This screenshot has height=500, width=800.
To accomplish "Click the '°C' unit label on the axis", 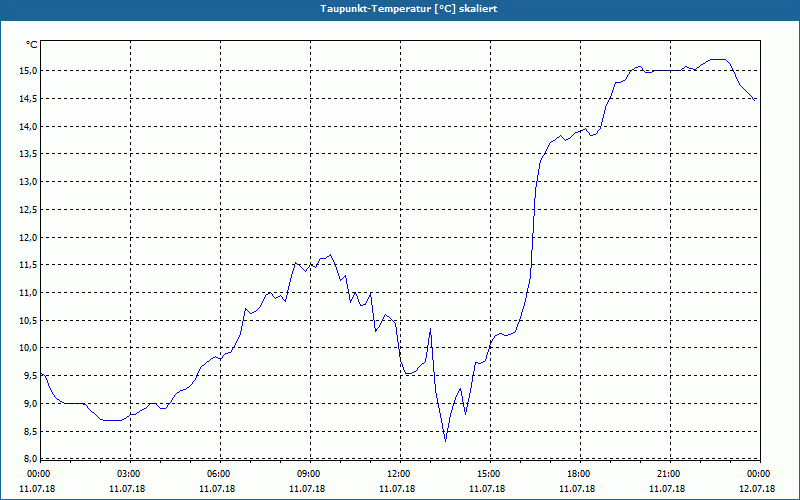I will (x=32, y=45).
